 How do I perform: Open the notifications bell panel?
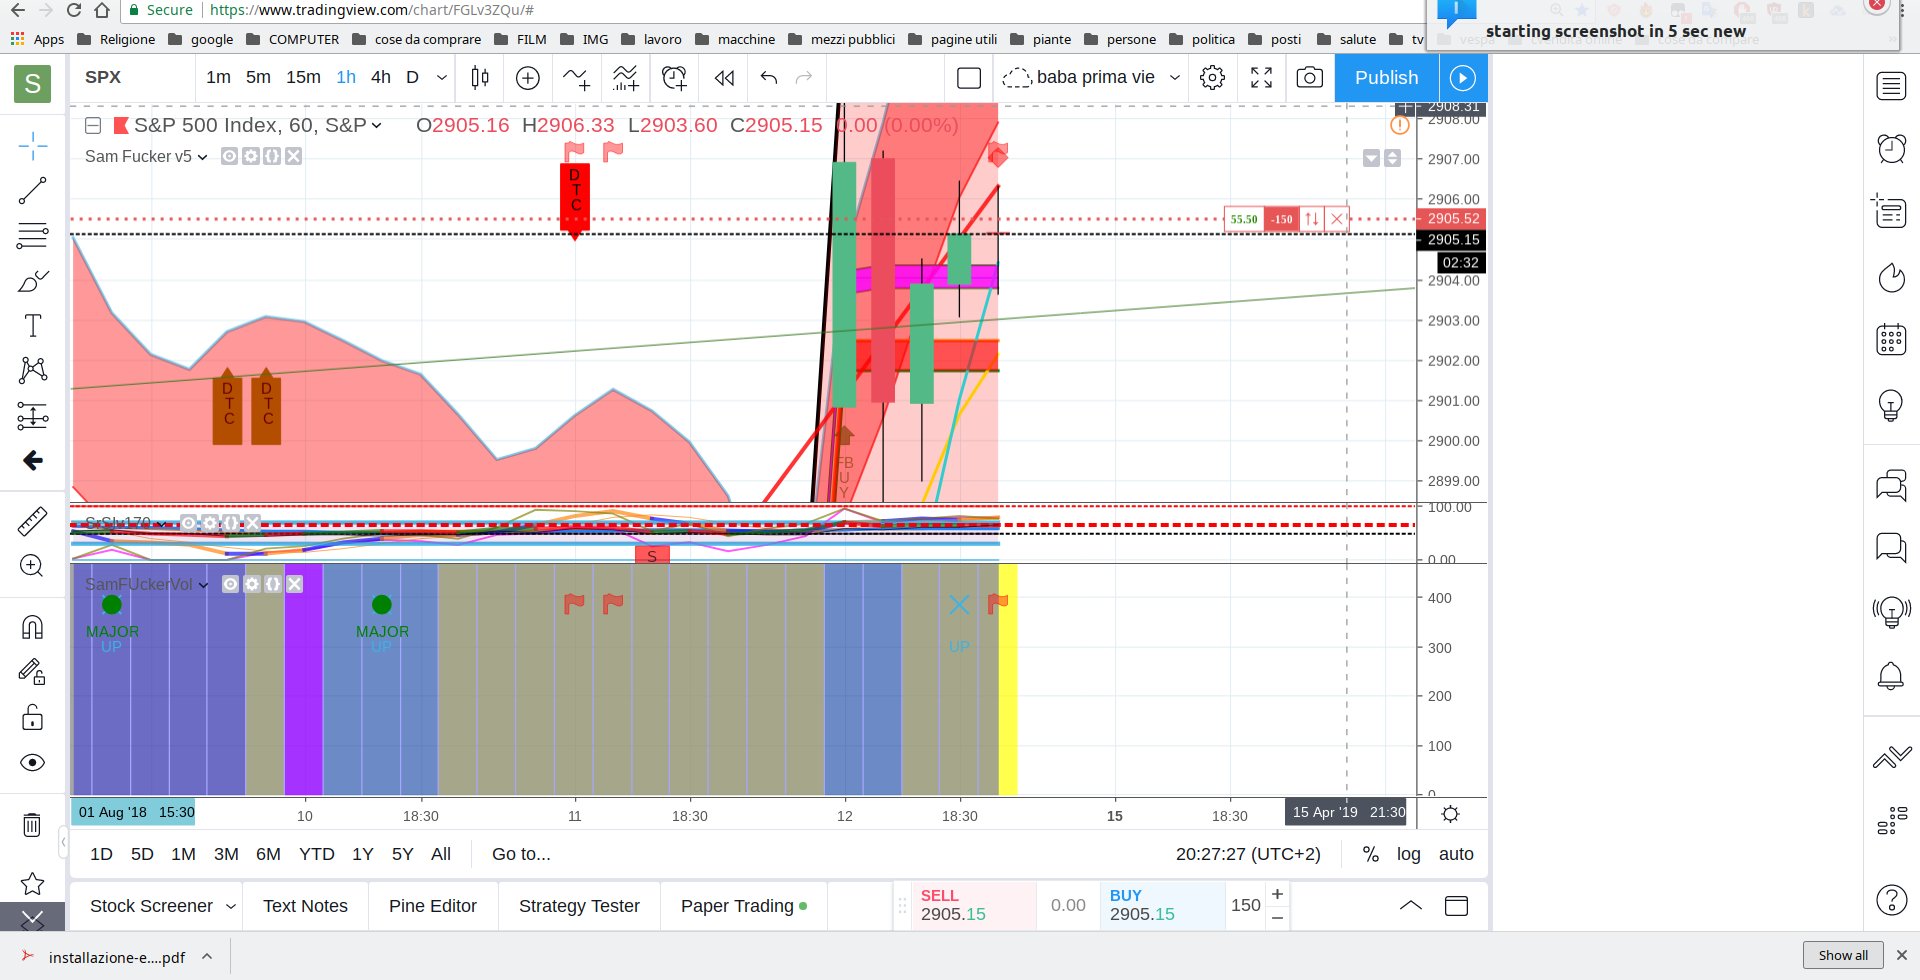point(1890,676)
